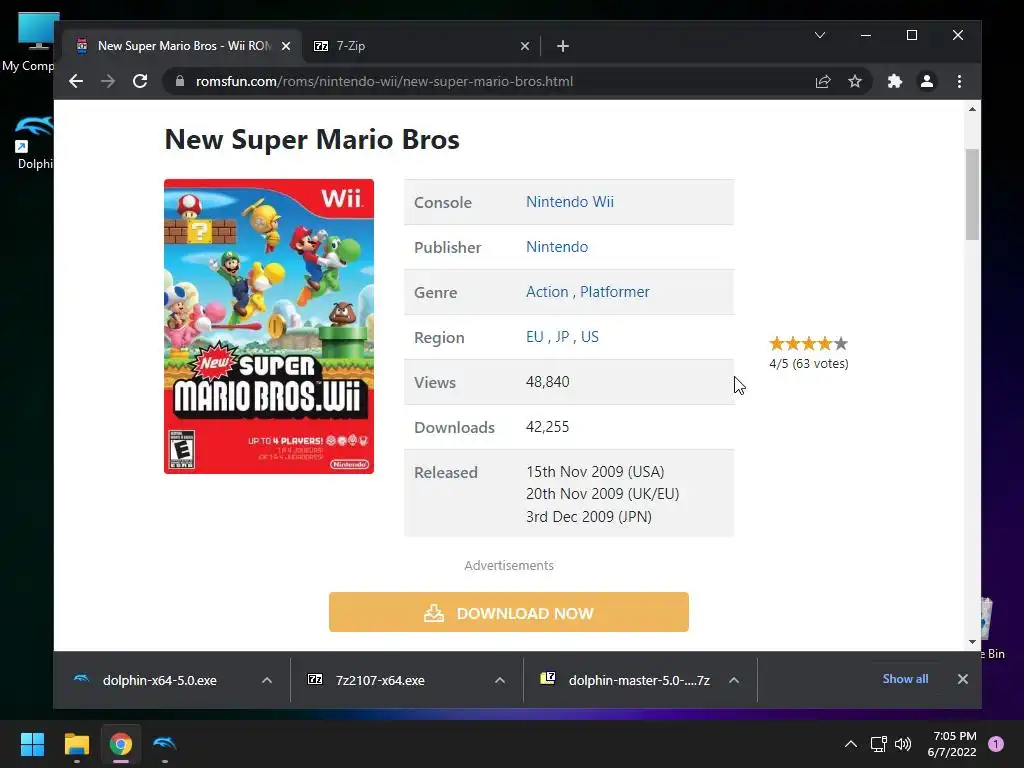Image resolution: width=1024 pixels, height=768 pixels.
Task: Open the Action genre link
Action: (x=547, y=292)
